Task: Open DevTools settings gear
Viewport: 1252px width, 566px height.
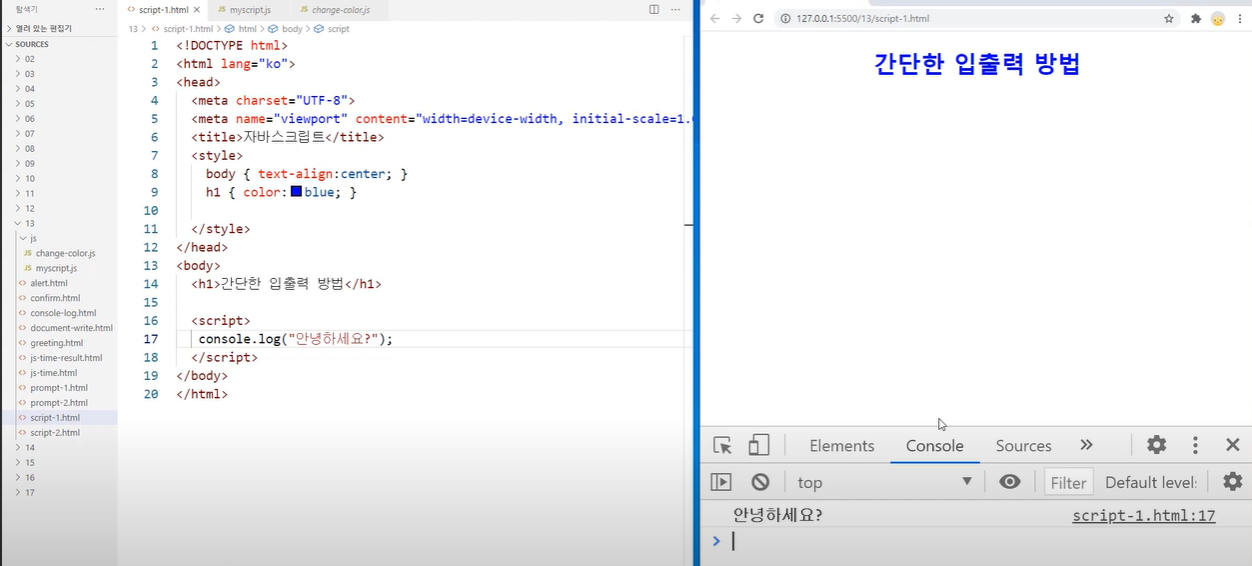Action: pos(1157,445)
